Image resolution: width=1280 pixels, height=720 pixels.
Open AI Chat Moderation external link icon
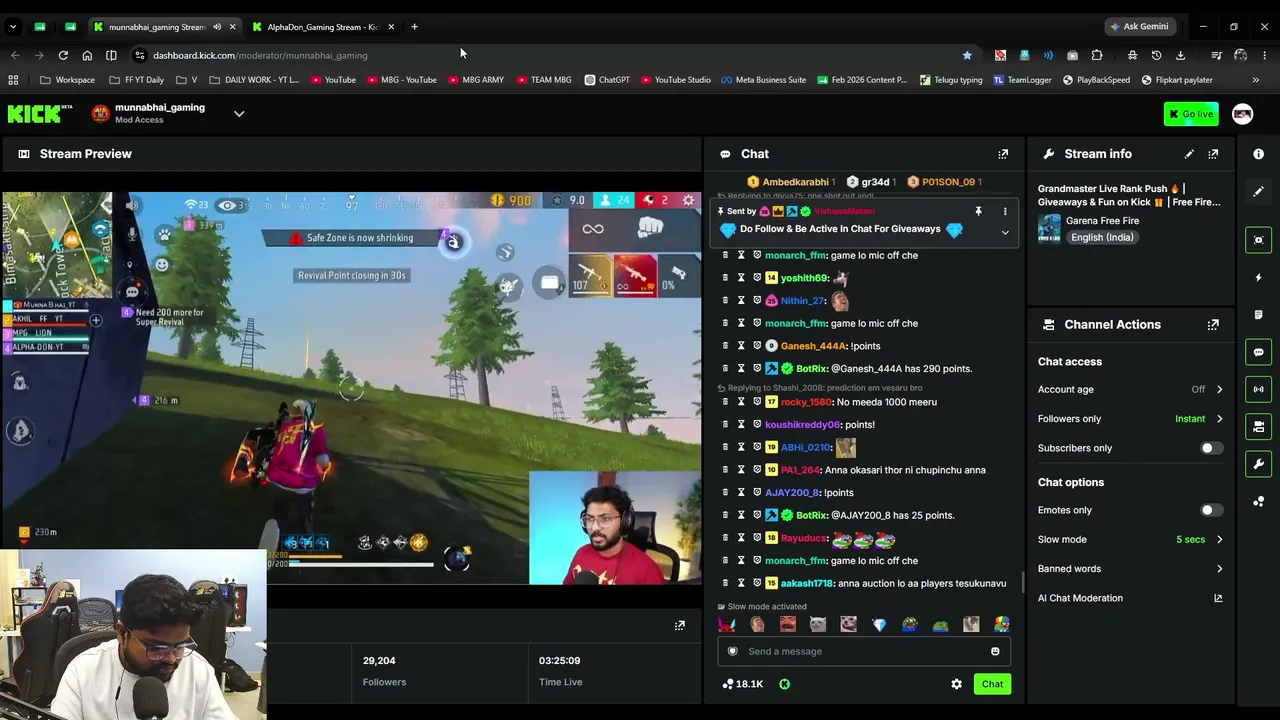[x=1218, y=598]
